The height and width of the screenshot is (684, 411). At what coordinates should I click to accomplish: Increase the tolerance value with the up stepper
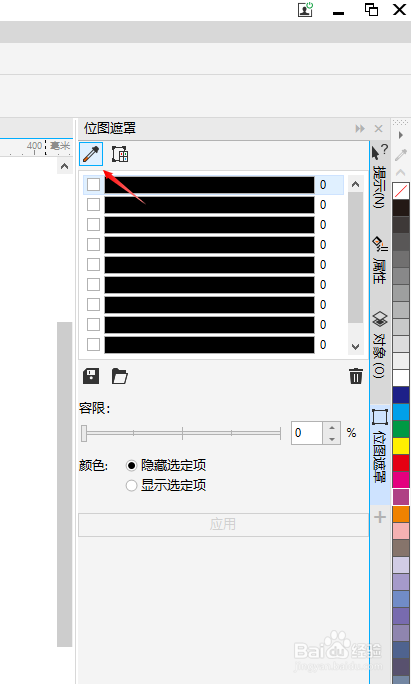[x=332, y=428]
